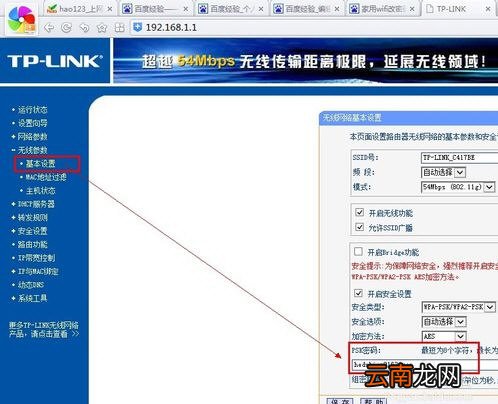Click the 保存 button
Viewport: 498px width, 404px height.
[x=340, y=401]
